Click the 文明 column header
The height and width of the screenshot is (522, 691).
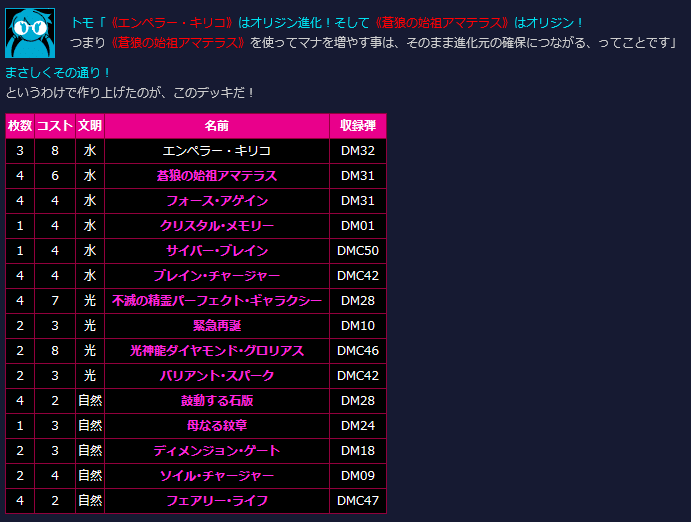pyautogui.click(x=90, y=126)
